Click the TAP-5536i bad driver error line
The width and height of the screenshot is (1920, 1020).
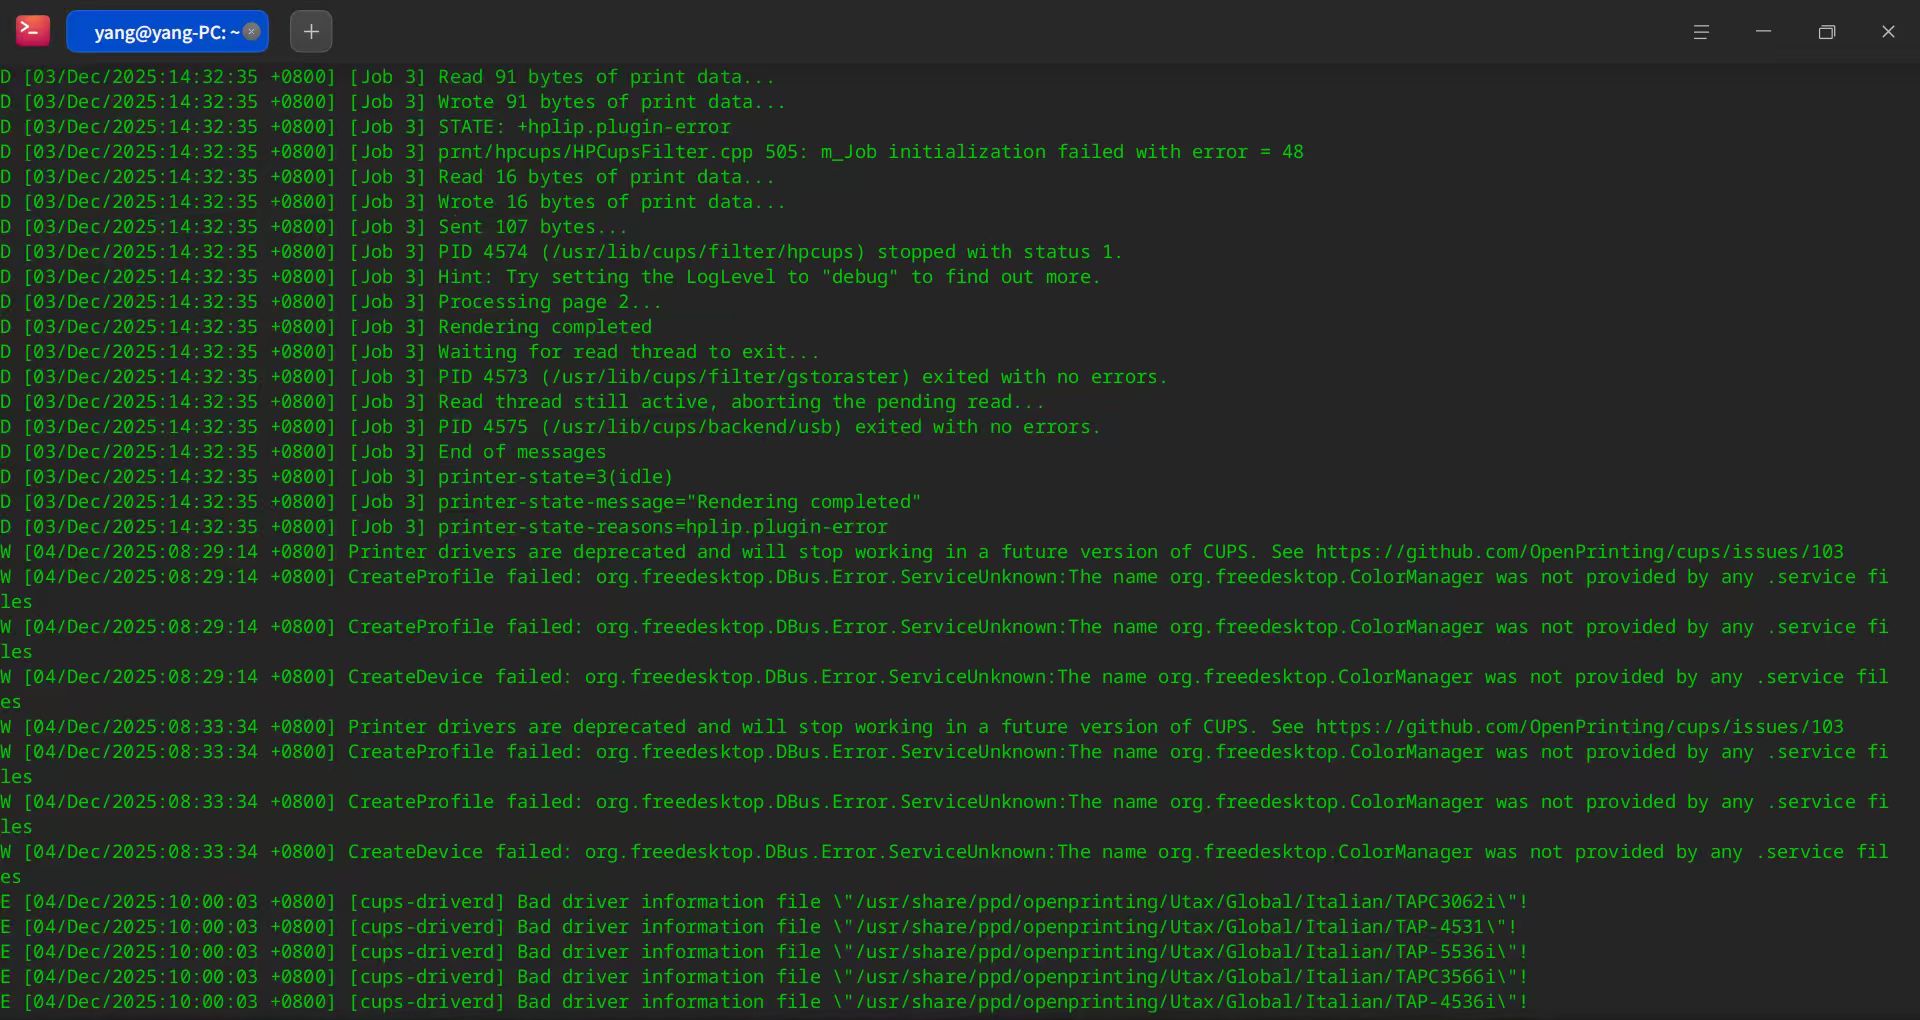tap(764, 952)
